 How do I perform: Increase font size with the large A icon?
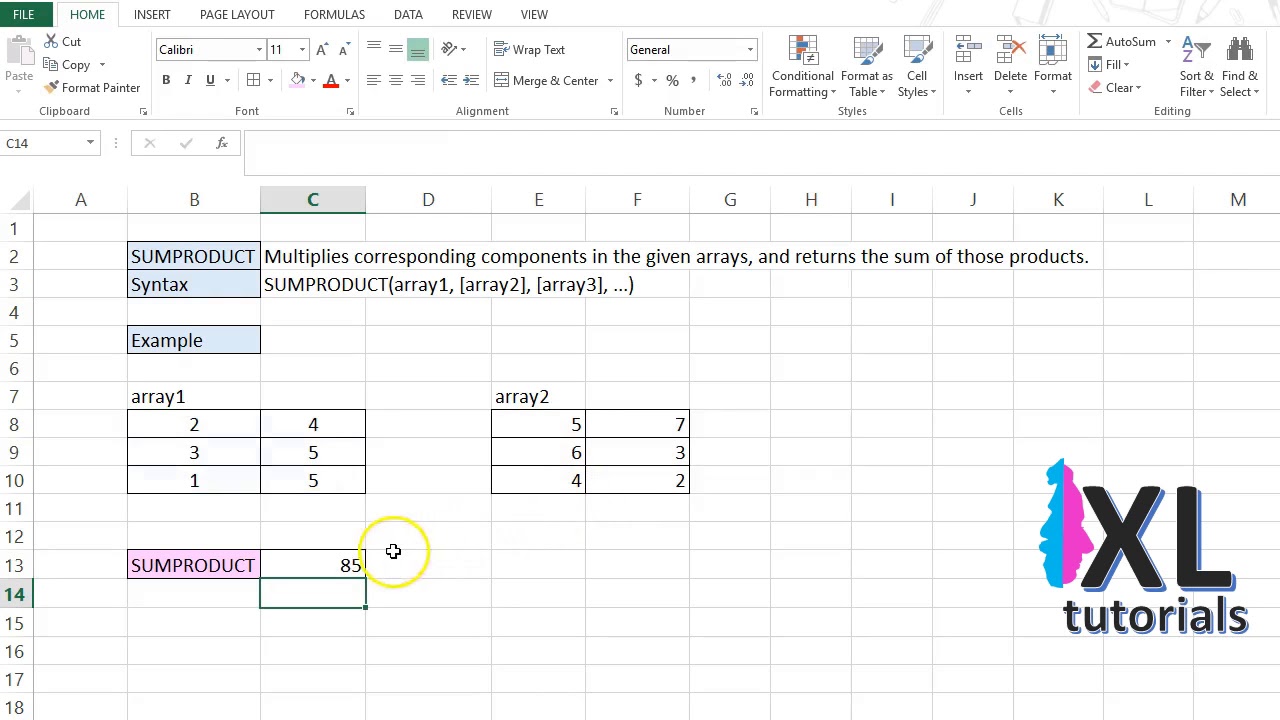[x=322, y=50]
